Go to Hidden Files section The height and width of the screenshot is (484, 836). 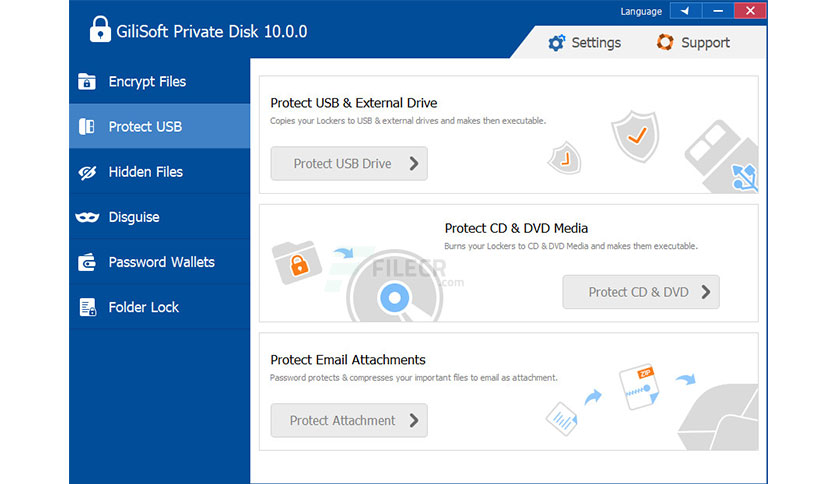pos(159,172)
